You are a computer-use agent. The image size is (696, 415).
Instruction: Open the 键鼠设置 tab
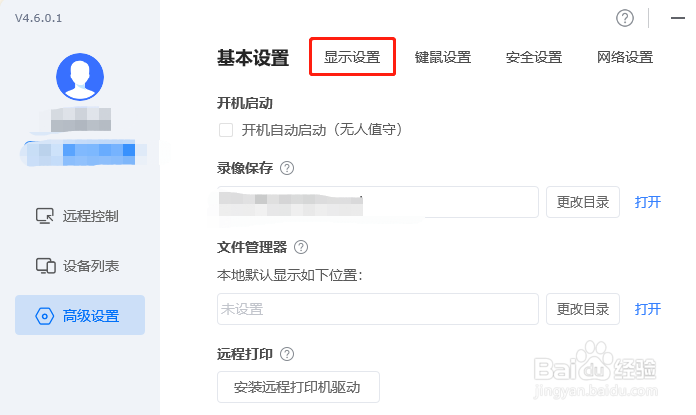coord(443,57)
